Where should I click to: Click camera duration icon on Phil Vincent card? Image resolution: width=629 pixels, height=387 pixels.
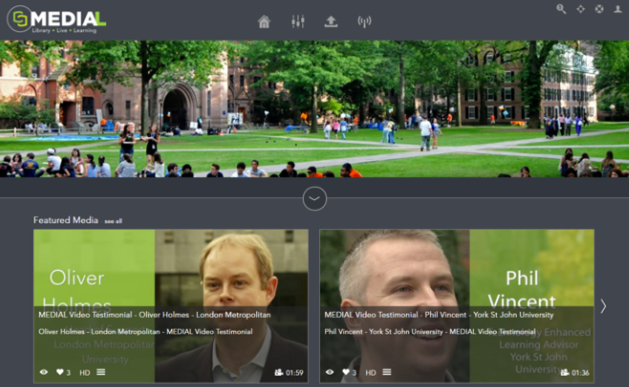(565, 373)
